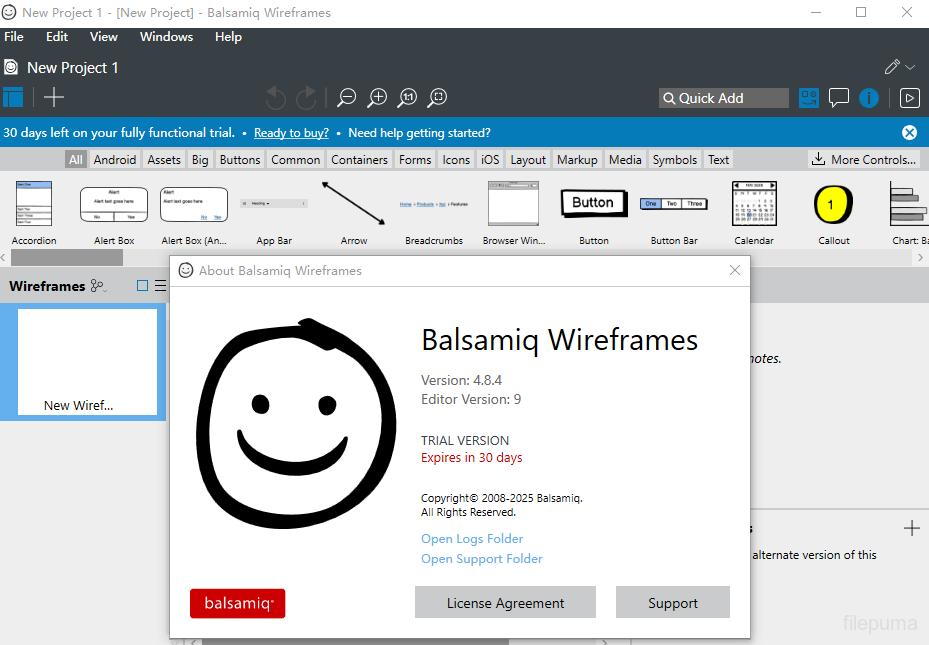929x645 pixels.
Task: Click the Ready to buy? link
Action: [x=291, y=133]
